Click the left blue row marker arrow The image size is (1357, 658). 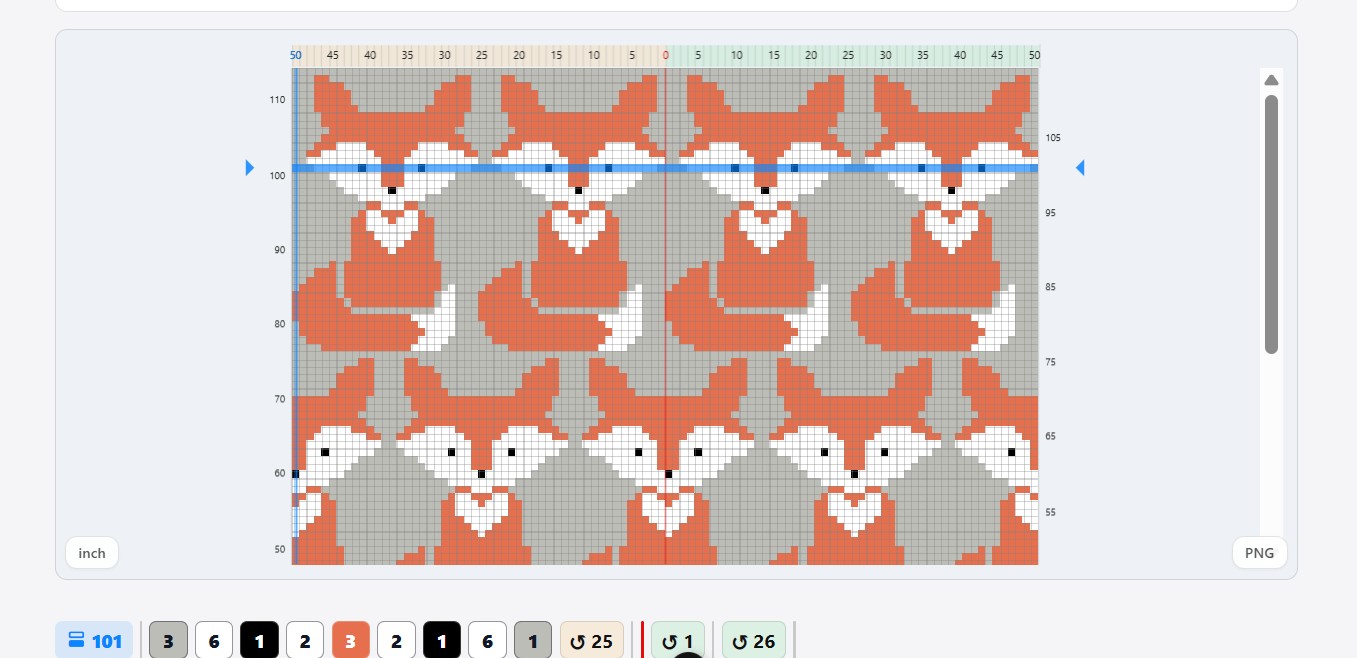pos(250,168)
